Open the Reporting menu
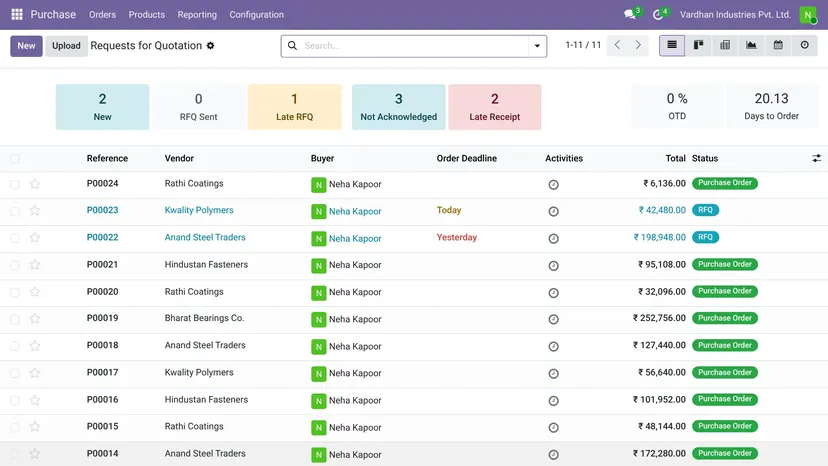This screenshot has width=828, height=466. 197,15
